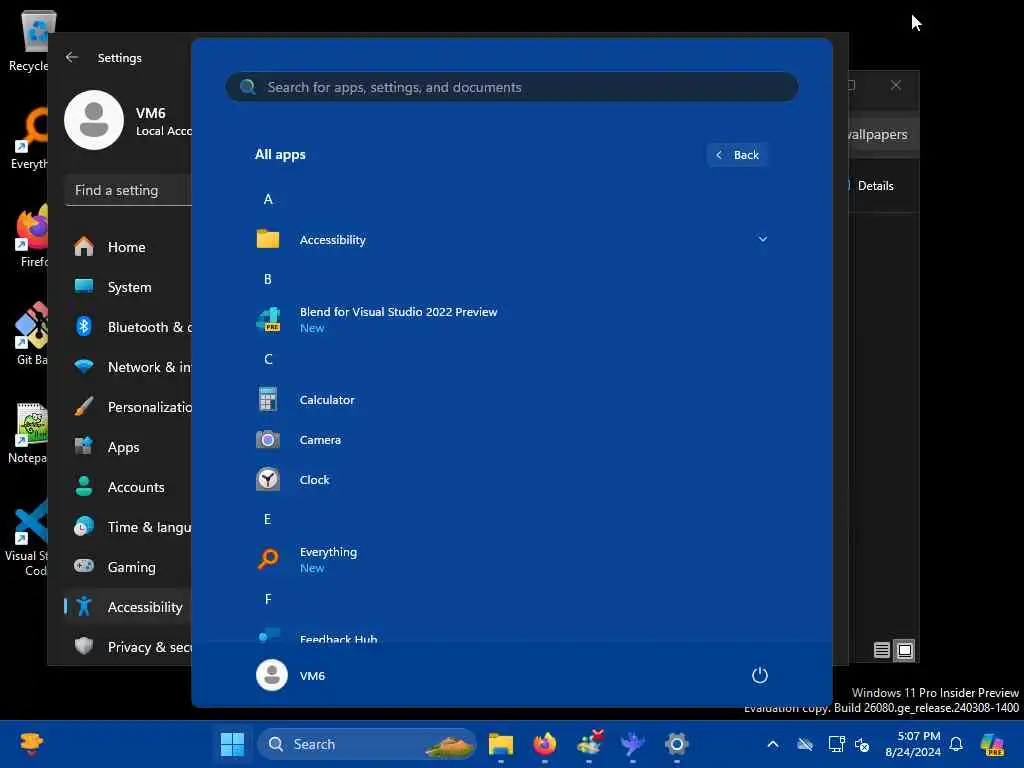Open the Accessibility folder in All apps
1024x768 pixels.
point(511,240)
